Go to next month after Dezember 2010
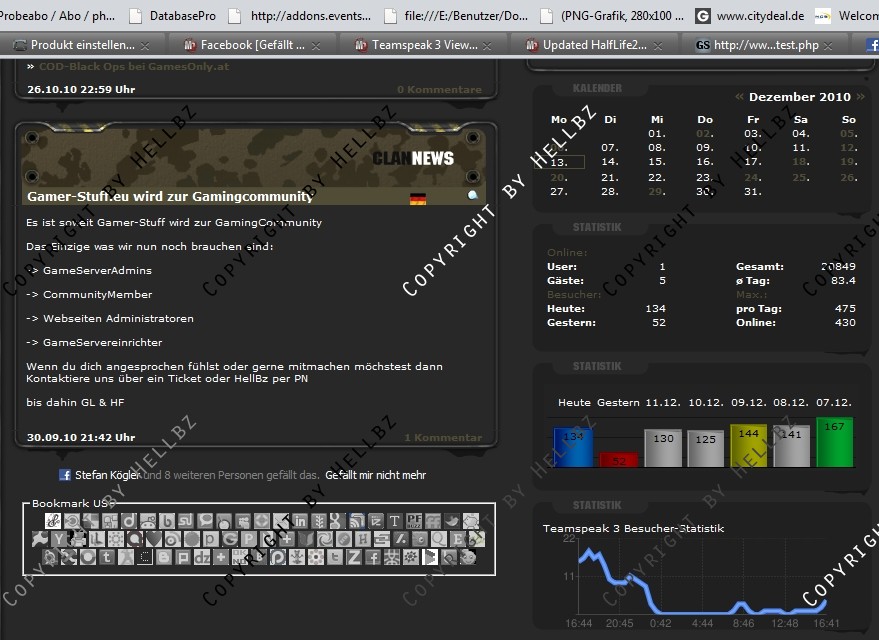 pos(859,97)
